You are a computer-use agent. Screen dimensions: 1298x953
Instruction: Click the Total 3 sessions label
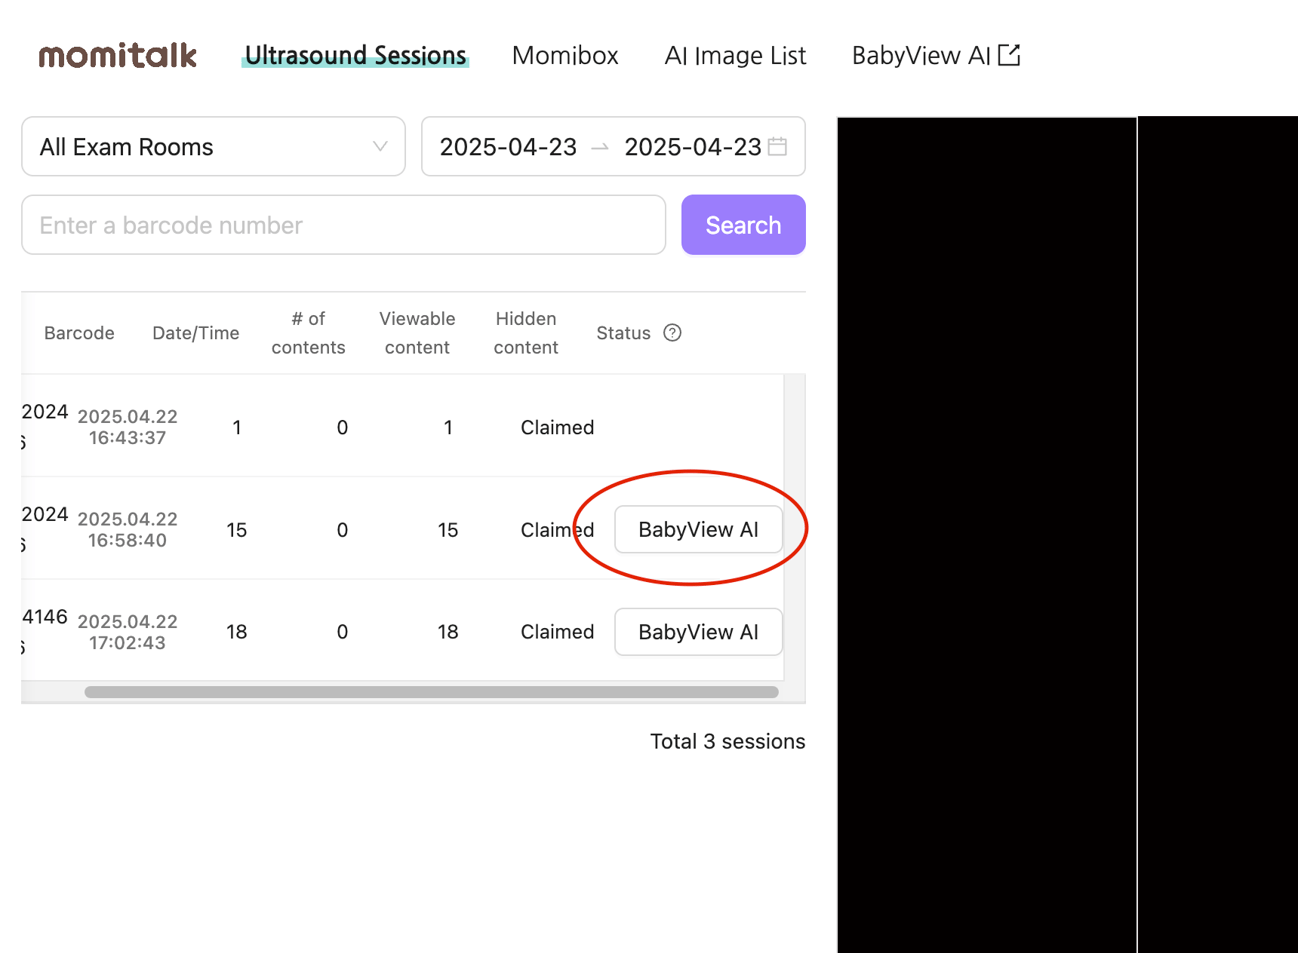[728, 741]
